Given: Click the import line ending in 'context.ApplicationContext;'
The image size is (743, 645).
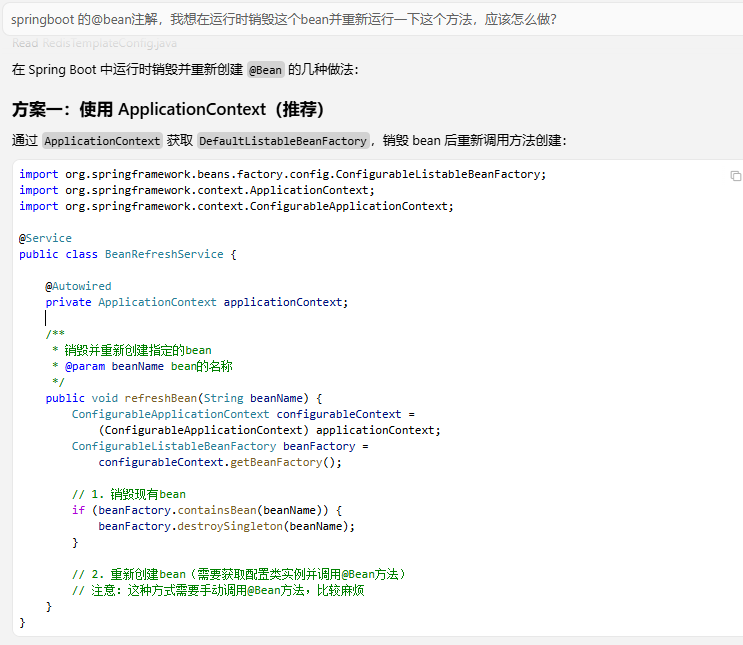Looking at the screenshot, I should click(197, 191).
